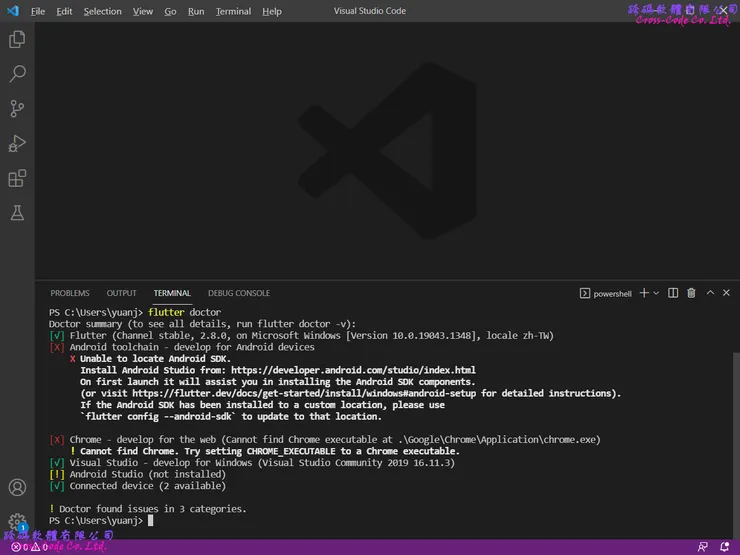The image size is (740, 555).
Task: Click the 'Android Studio (not installed)' line
Action: (137, 474)
